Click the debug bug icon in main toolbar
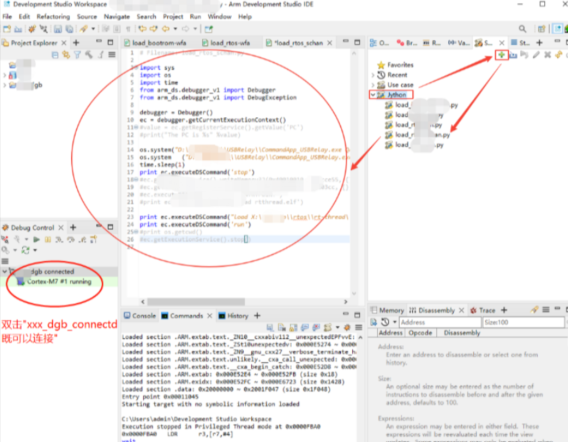The width and height of the screenshot is (568, 442). click(x=32, y=29)
